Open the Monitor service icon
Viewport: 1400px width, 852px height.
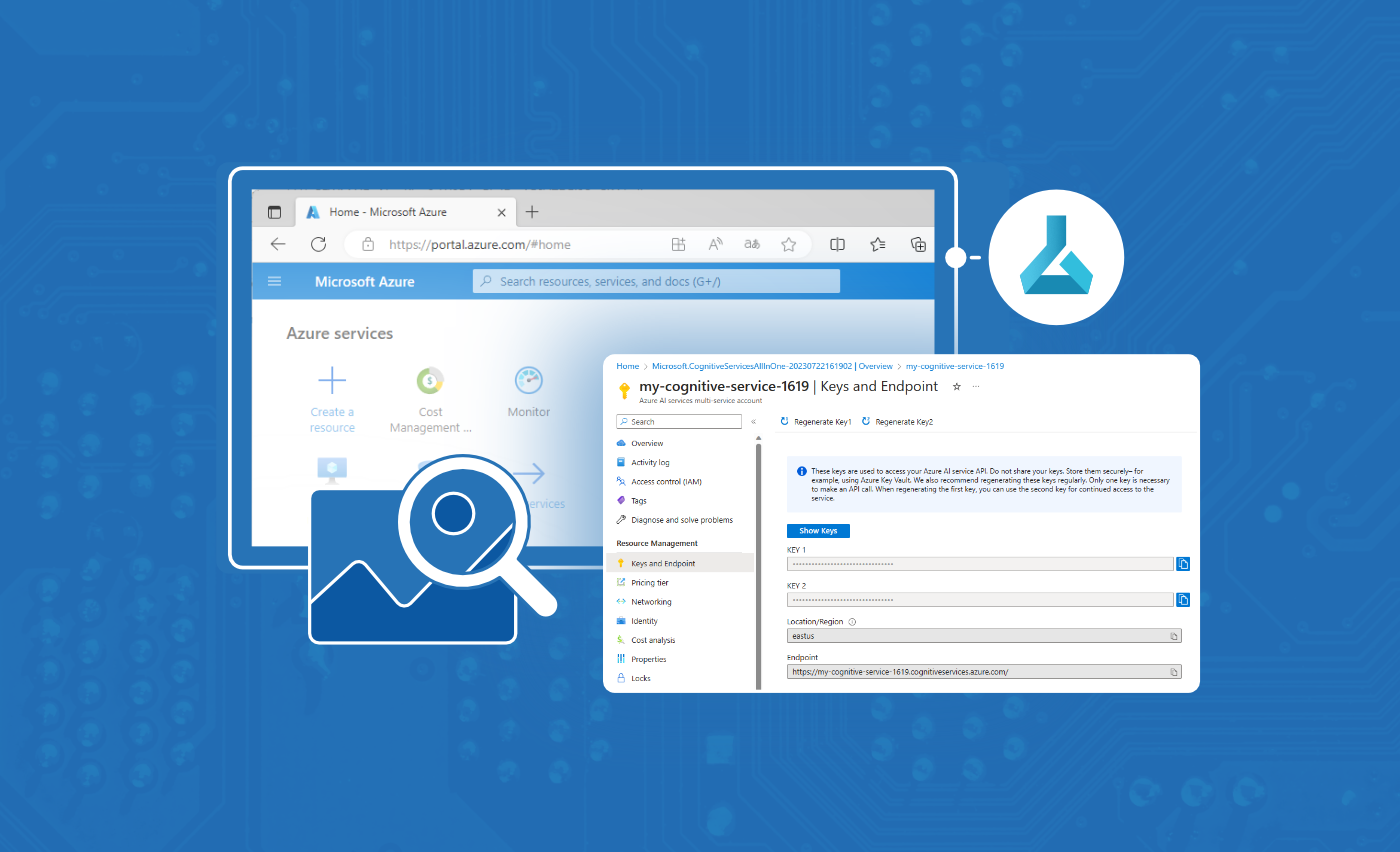coord(528,380)
